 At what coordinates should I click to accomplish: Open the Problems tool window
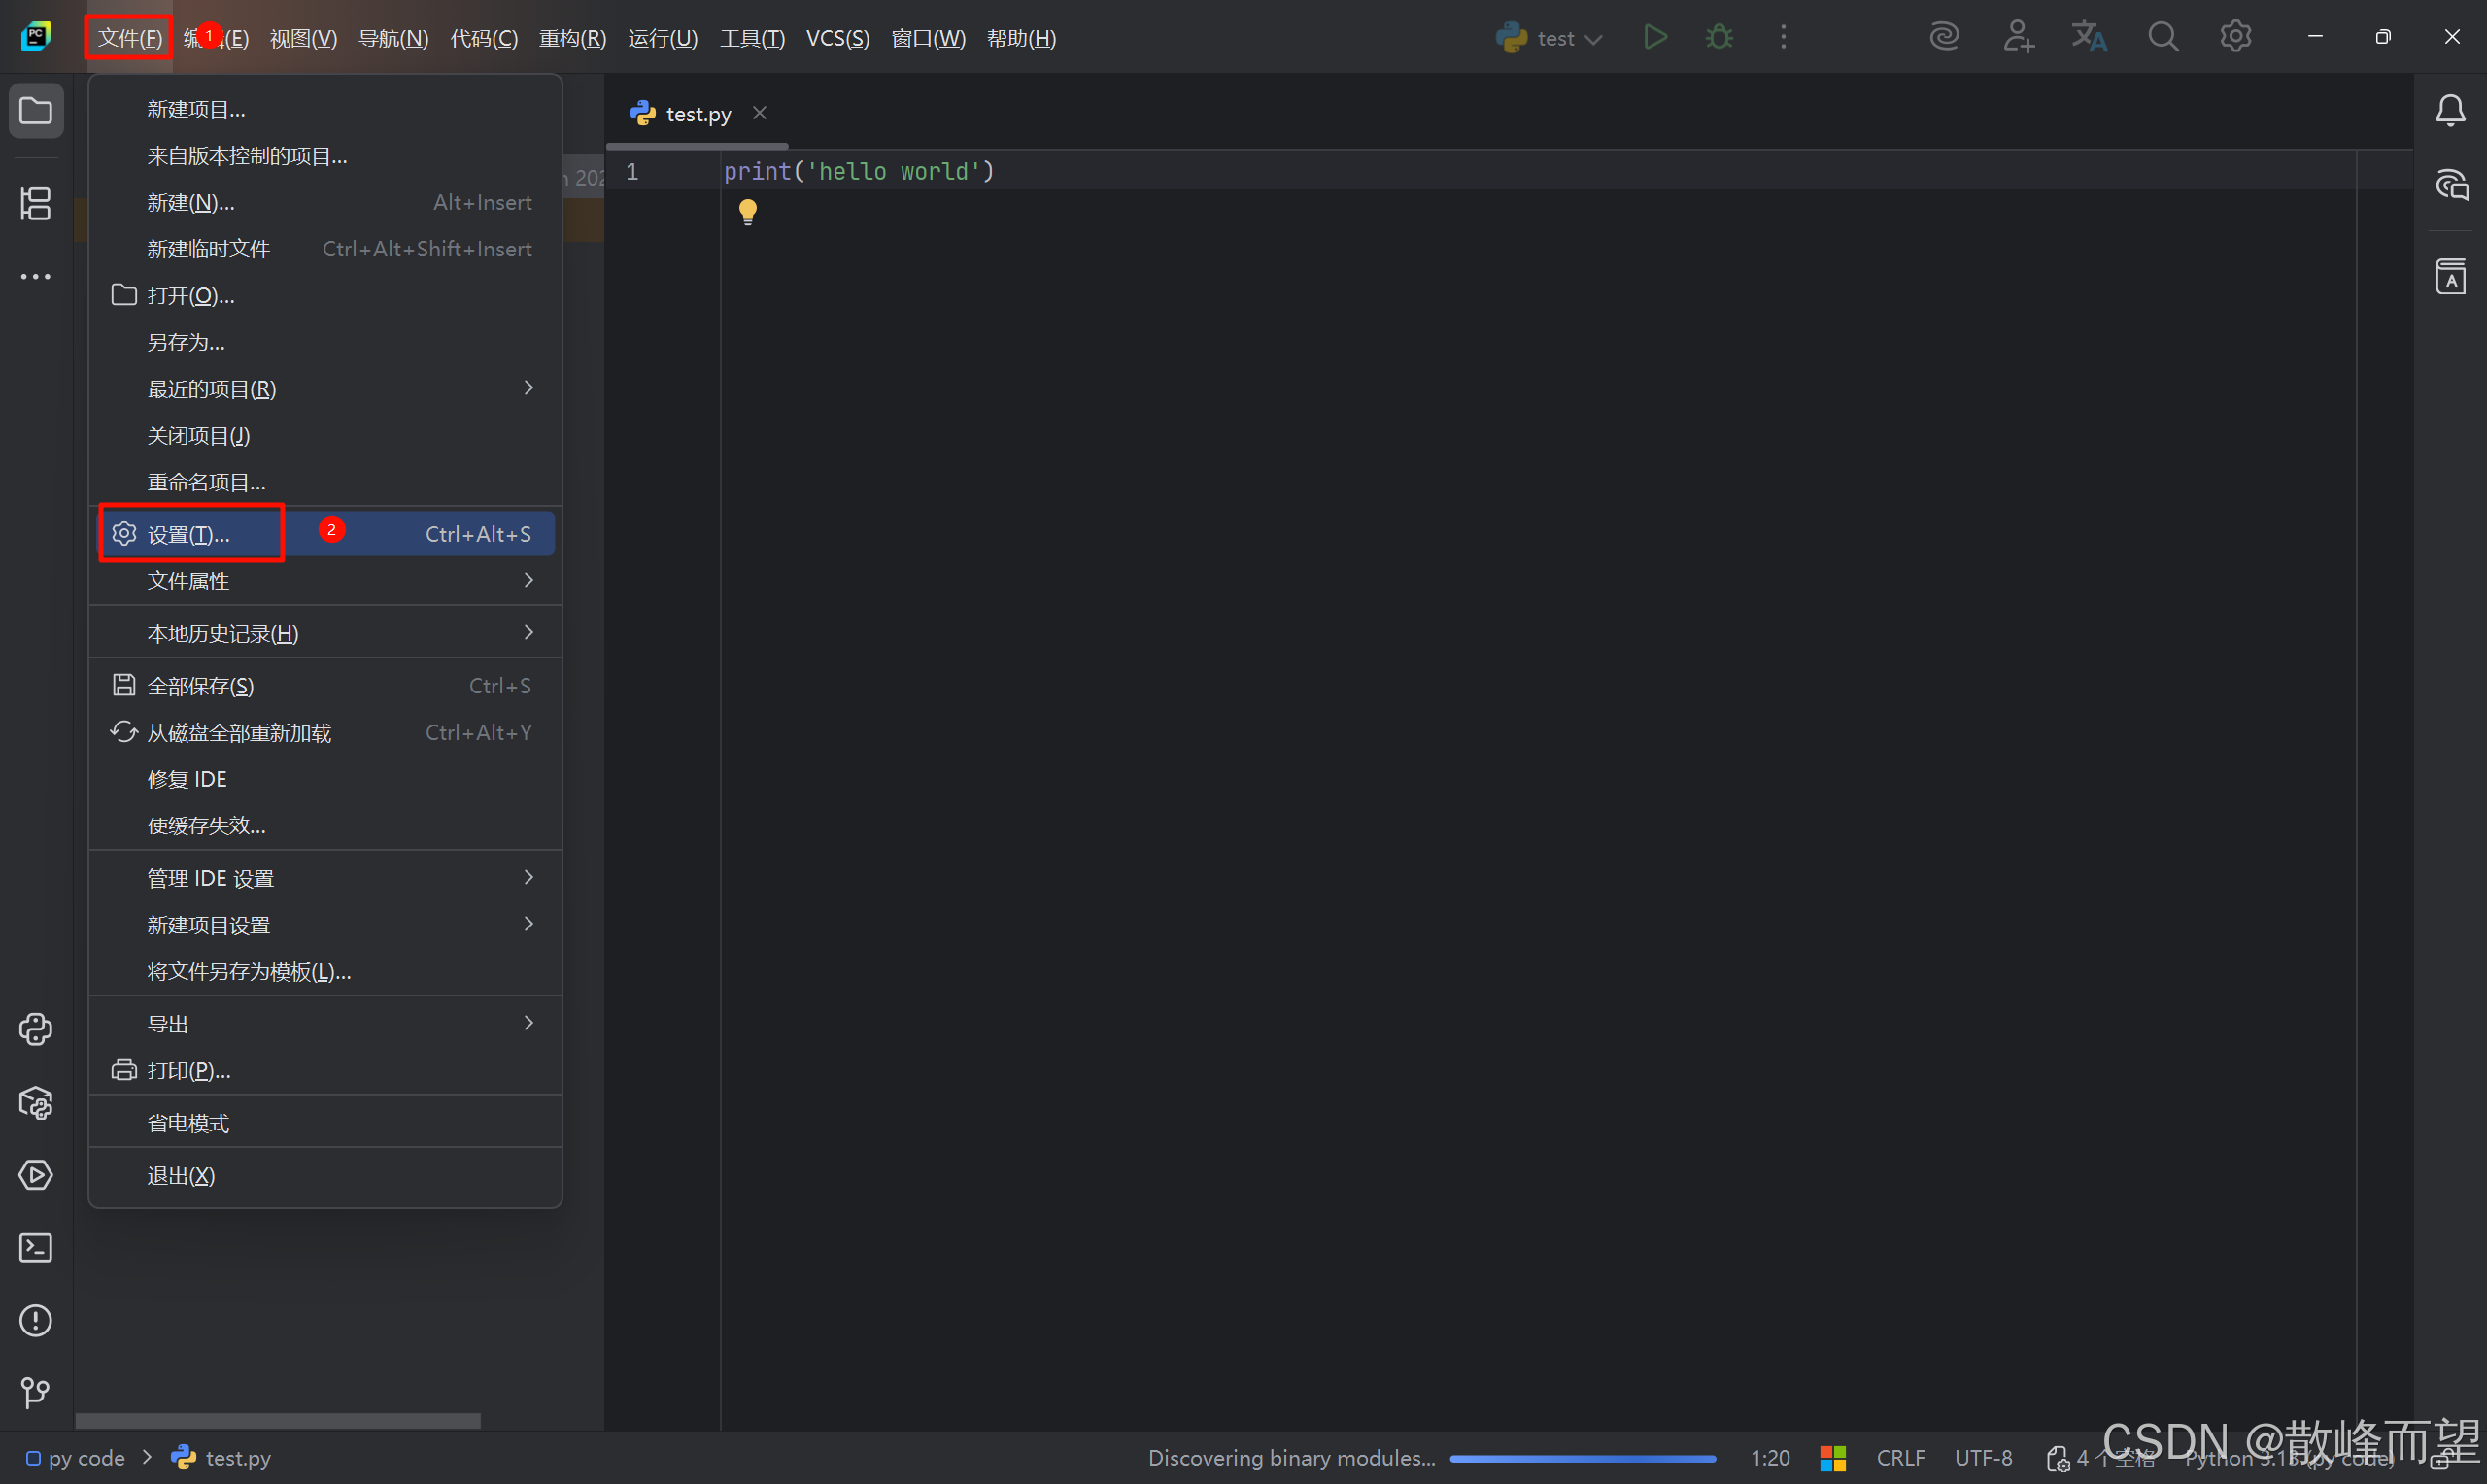pos(36,1321)
